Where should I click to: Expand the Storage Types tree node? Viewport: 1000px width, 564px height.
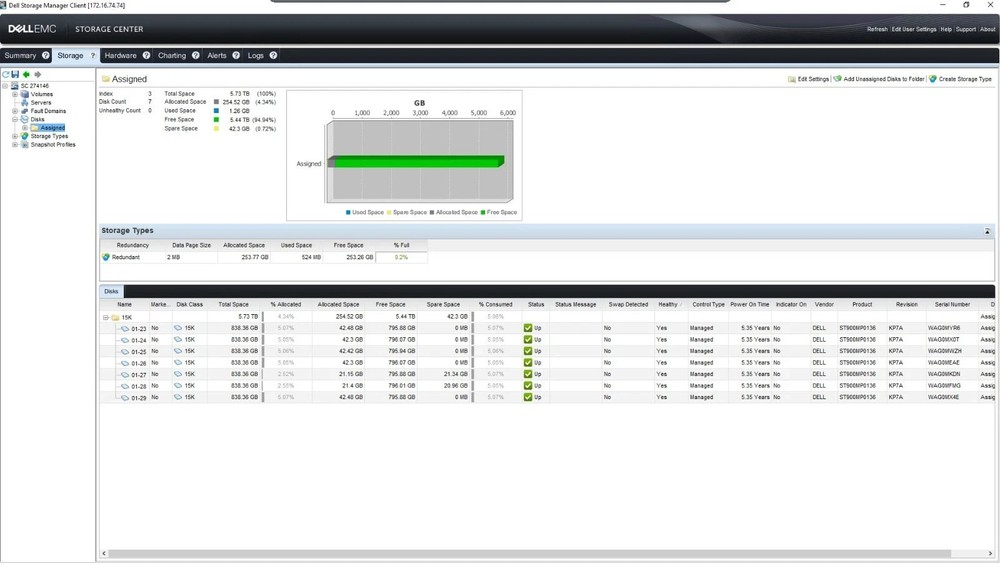point(15,136)
